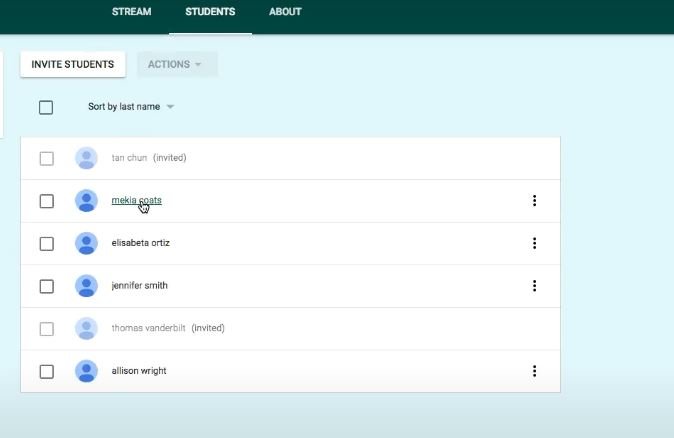Open the STREAM tab
674x438 pixels.
tap(131, 12)
